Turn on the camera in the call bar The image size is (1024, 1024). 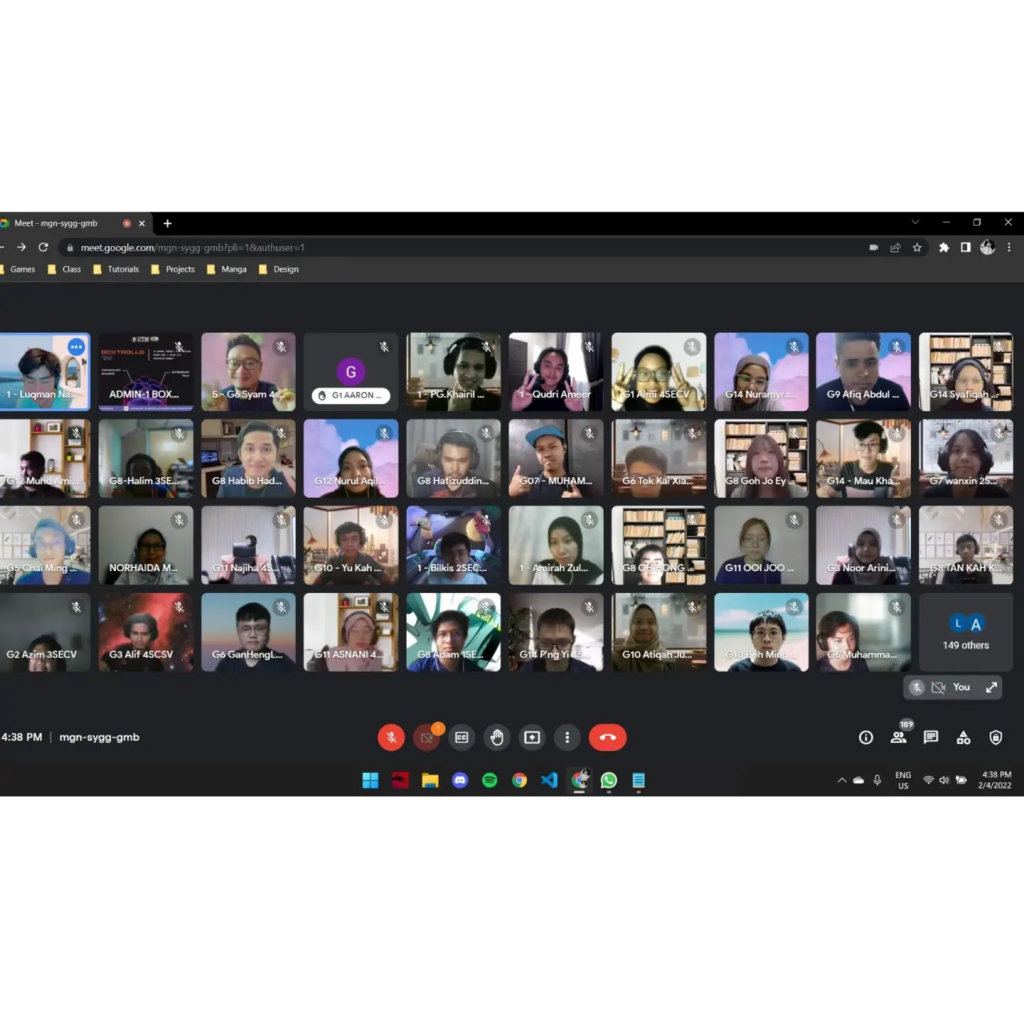coord(427,738)
